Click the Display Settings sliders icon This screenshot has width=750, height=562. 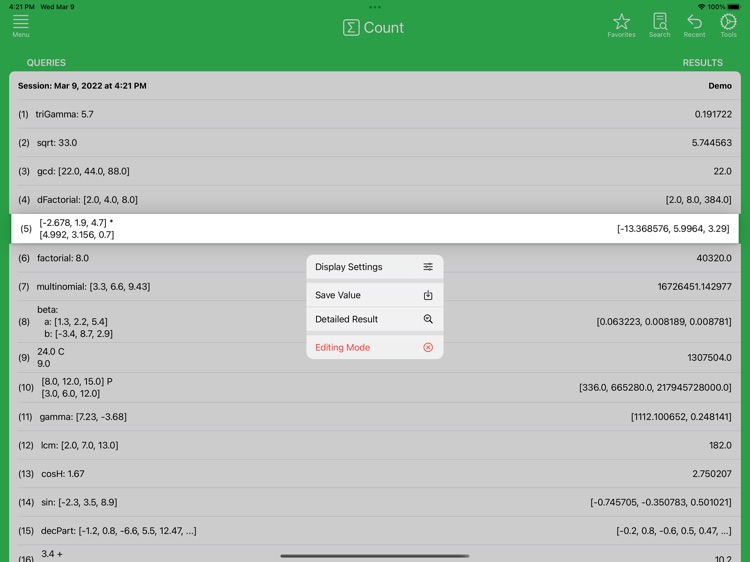click(428, 267)
